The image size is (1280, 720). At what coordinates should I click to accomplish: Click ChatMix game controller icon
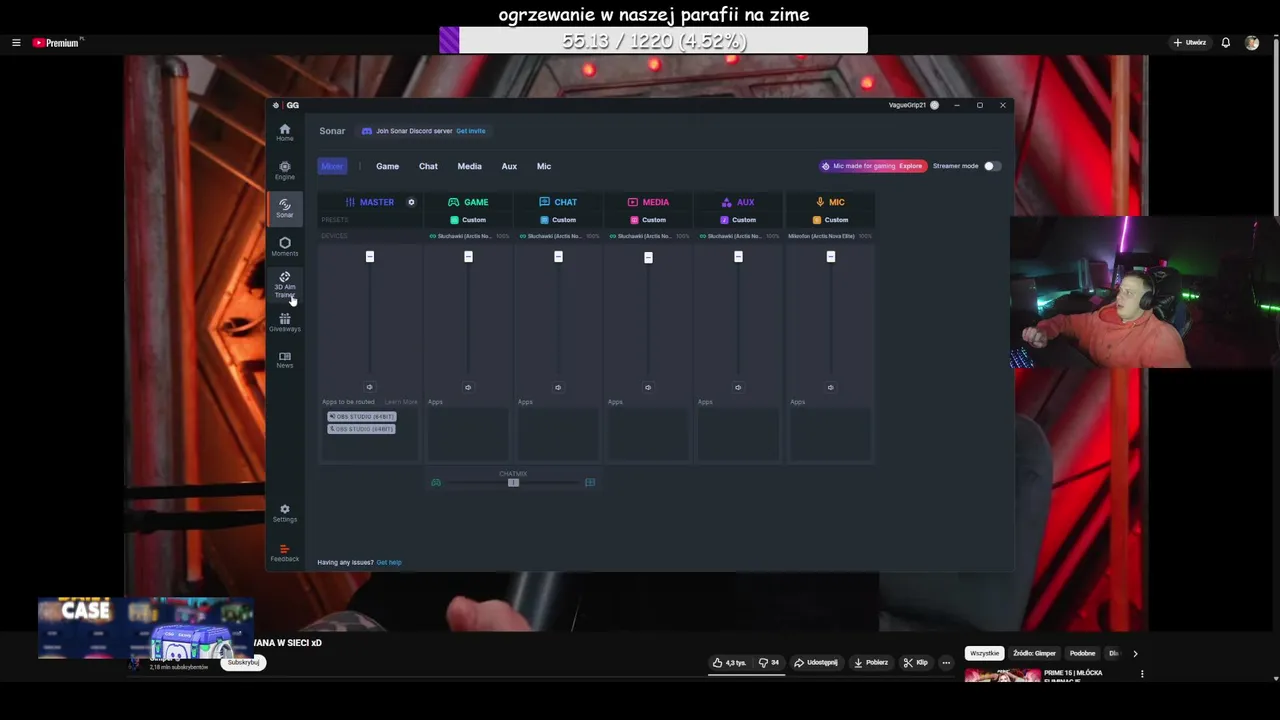click(436, 482)
